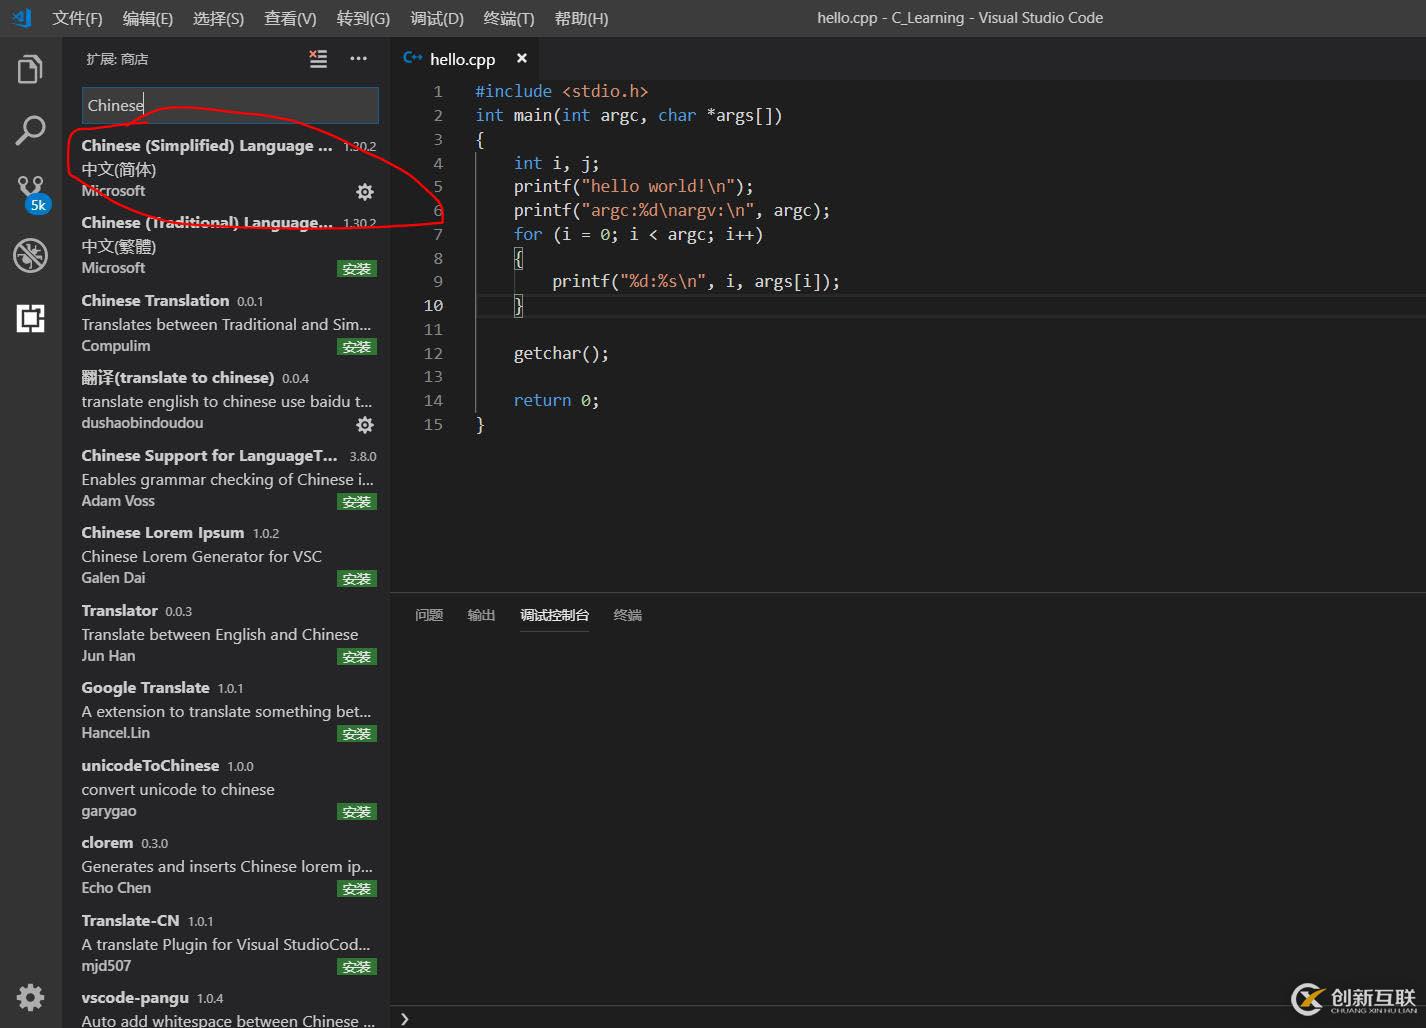The height and width of the screenshot is (1028, 1426).
Task: Open the 选择(S) menu
Action: 218,18
